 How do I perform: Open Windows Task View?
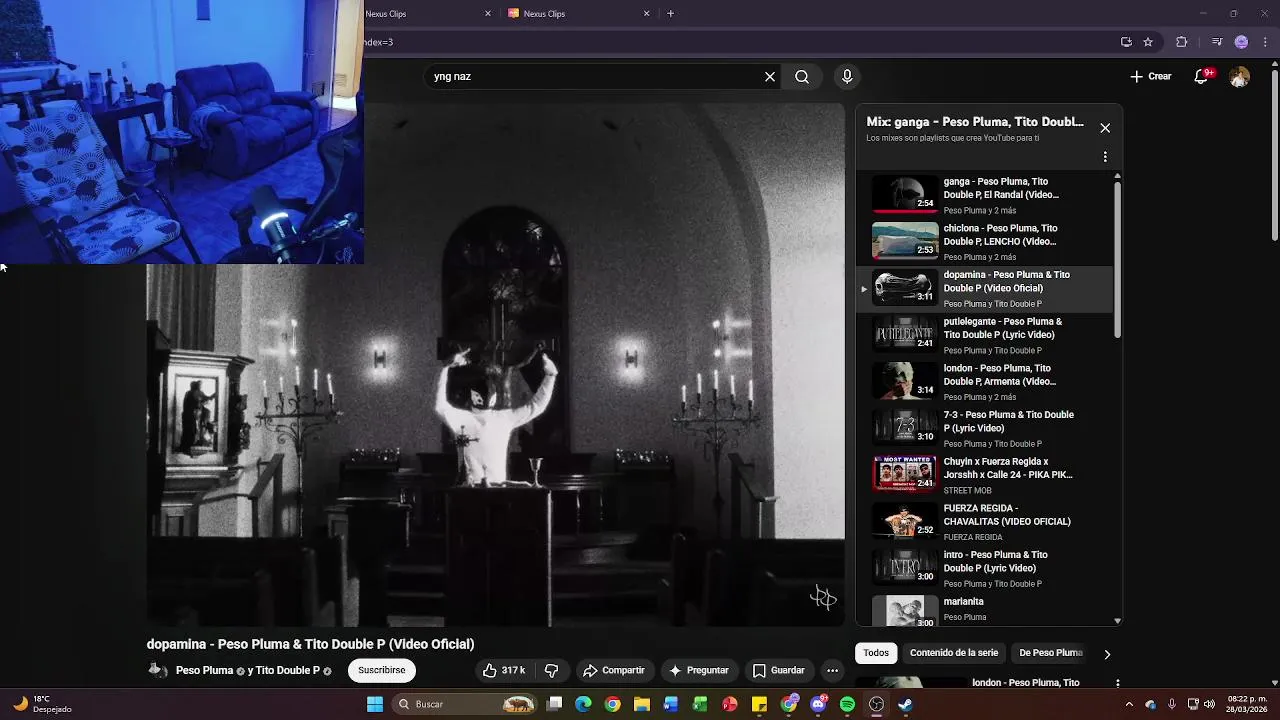555,704
